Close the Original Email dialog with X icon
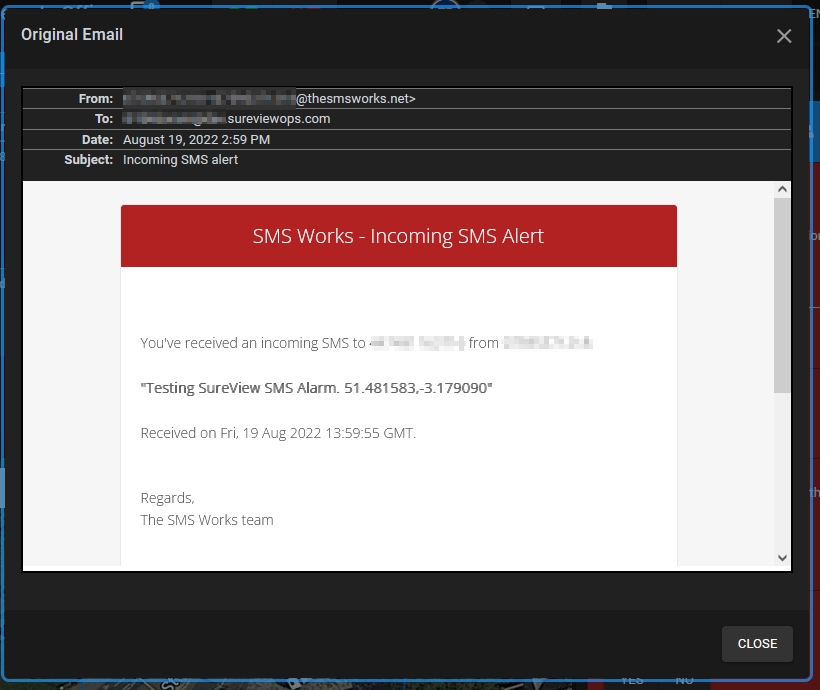This screenshot has height=690, width=820. pyautogui.click(x=783, y=36)
